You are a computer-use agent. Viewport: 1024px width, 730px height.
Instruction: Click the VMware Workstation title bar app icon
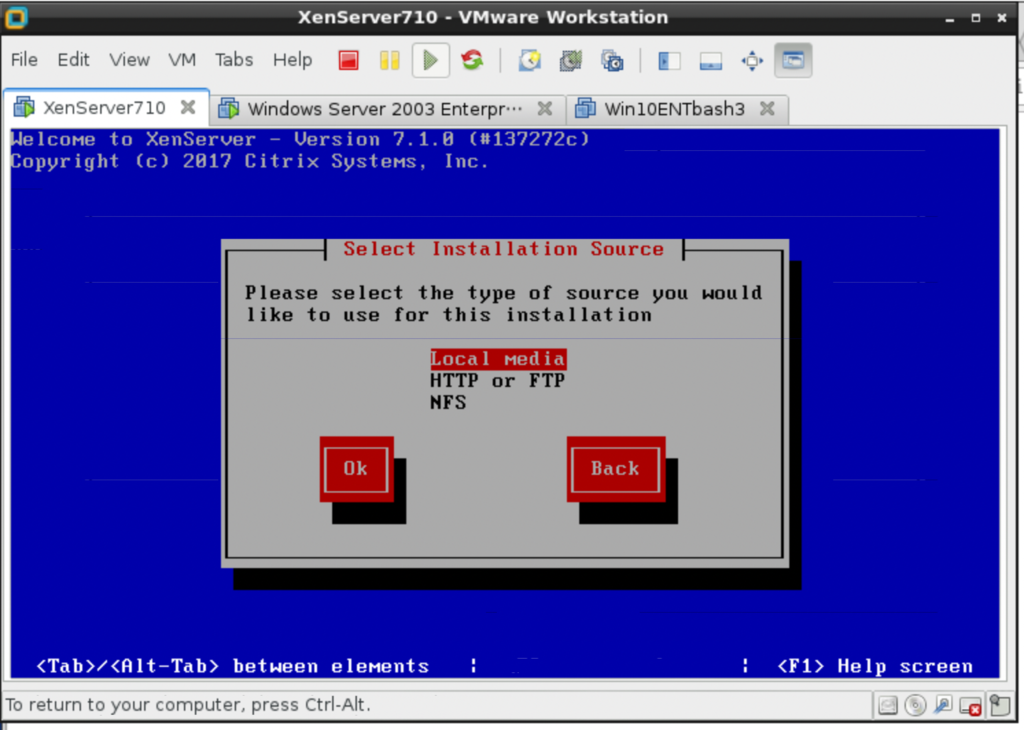[16, 17]
